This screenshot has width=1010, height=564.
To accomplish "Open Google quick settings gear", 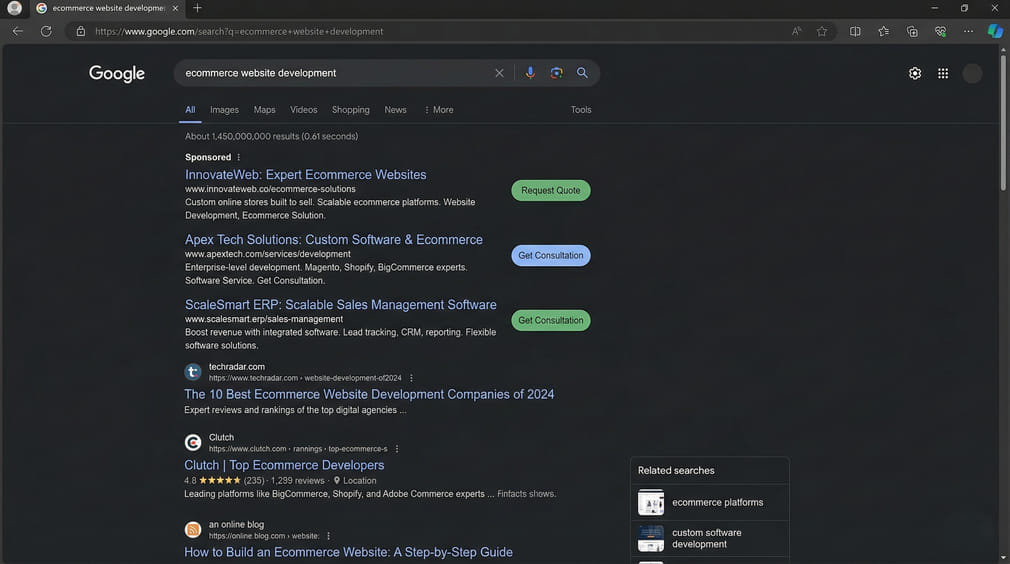I will click(915, 73).
